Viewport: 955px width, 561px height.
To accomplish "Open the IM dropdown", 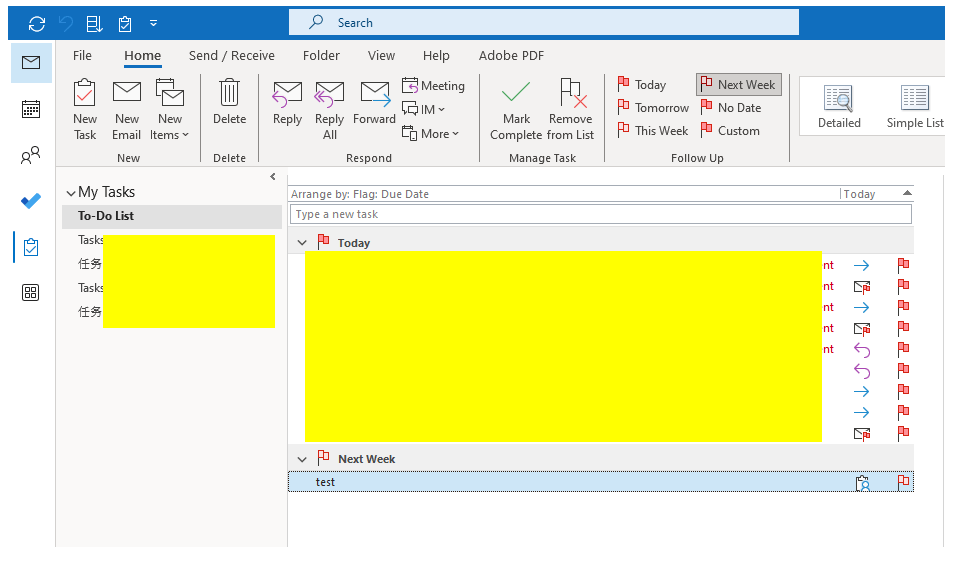I will (423, 110).
